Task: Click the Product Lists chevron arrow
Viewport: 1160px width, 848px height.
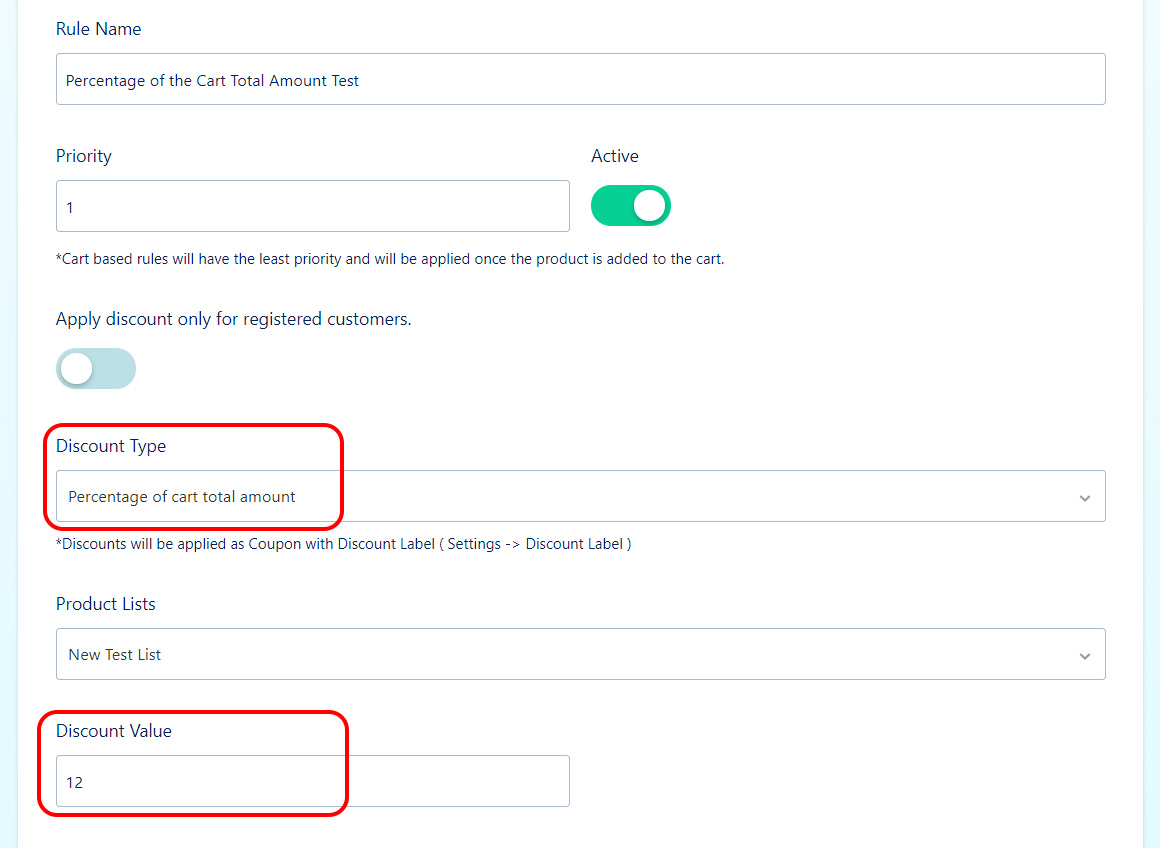Action: point(1085,656)
